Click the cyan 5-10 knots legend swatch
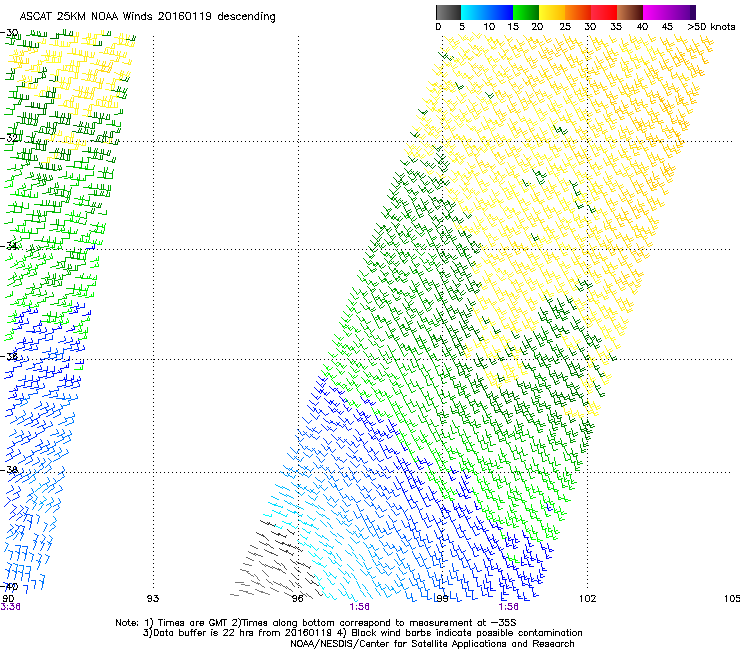740x650 pixels. 474,12
